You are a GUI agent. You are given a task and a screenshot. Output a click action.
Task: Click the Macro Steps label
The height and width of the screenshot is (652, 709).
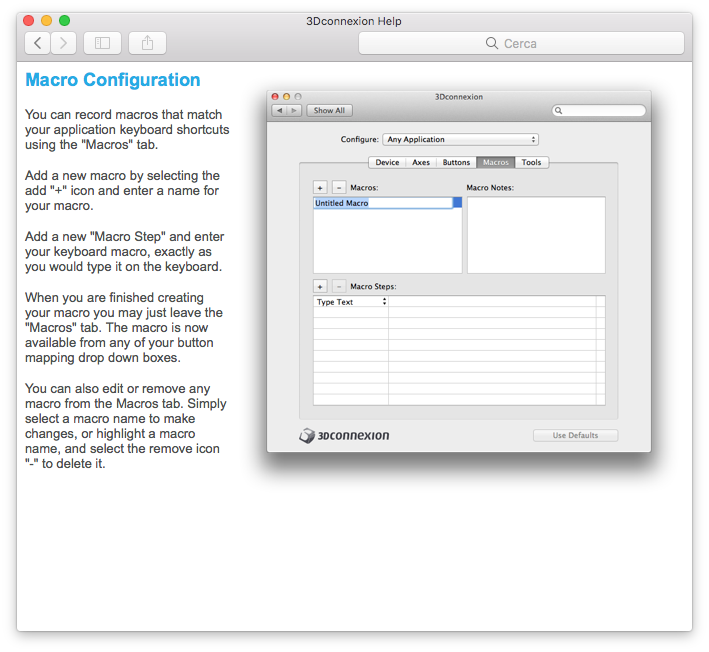(373, 286)
